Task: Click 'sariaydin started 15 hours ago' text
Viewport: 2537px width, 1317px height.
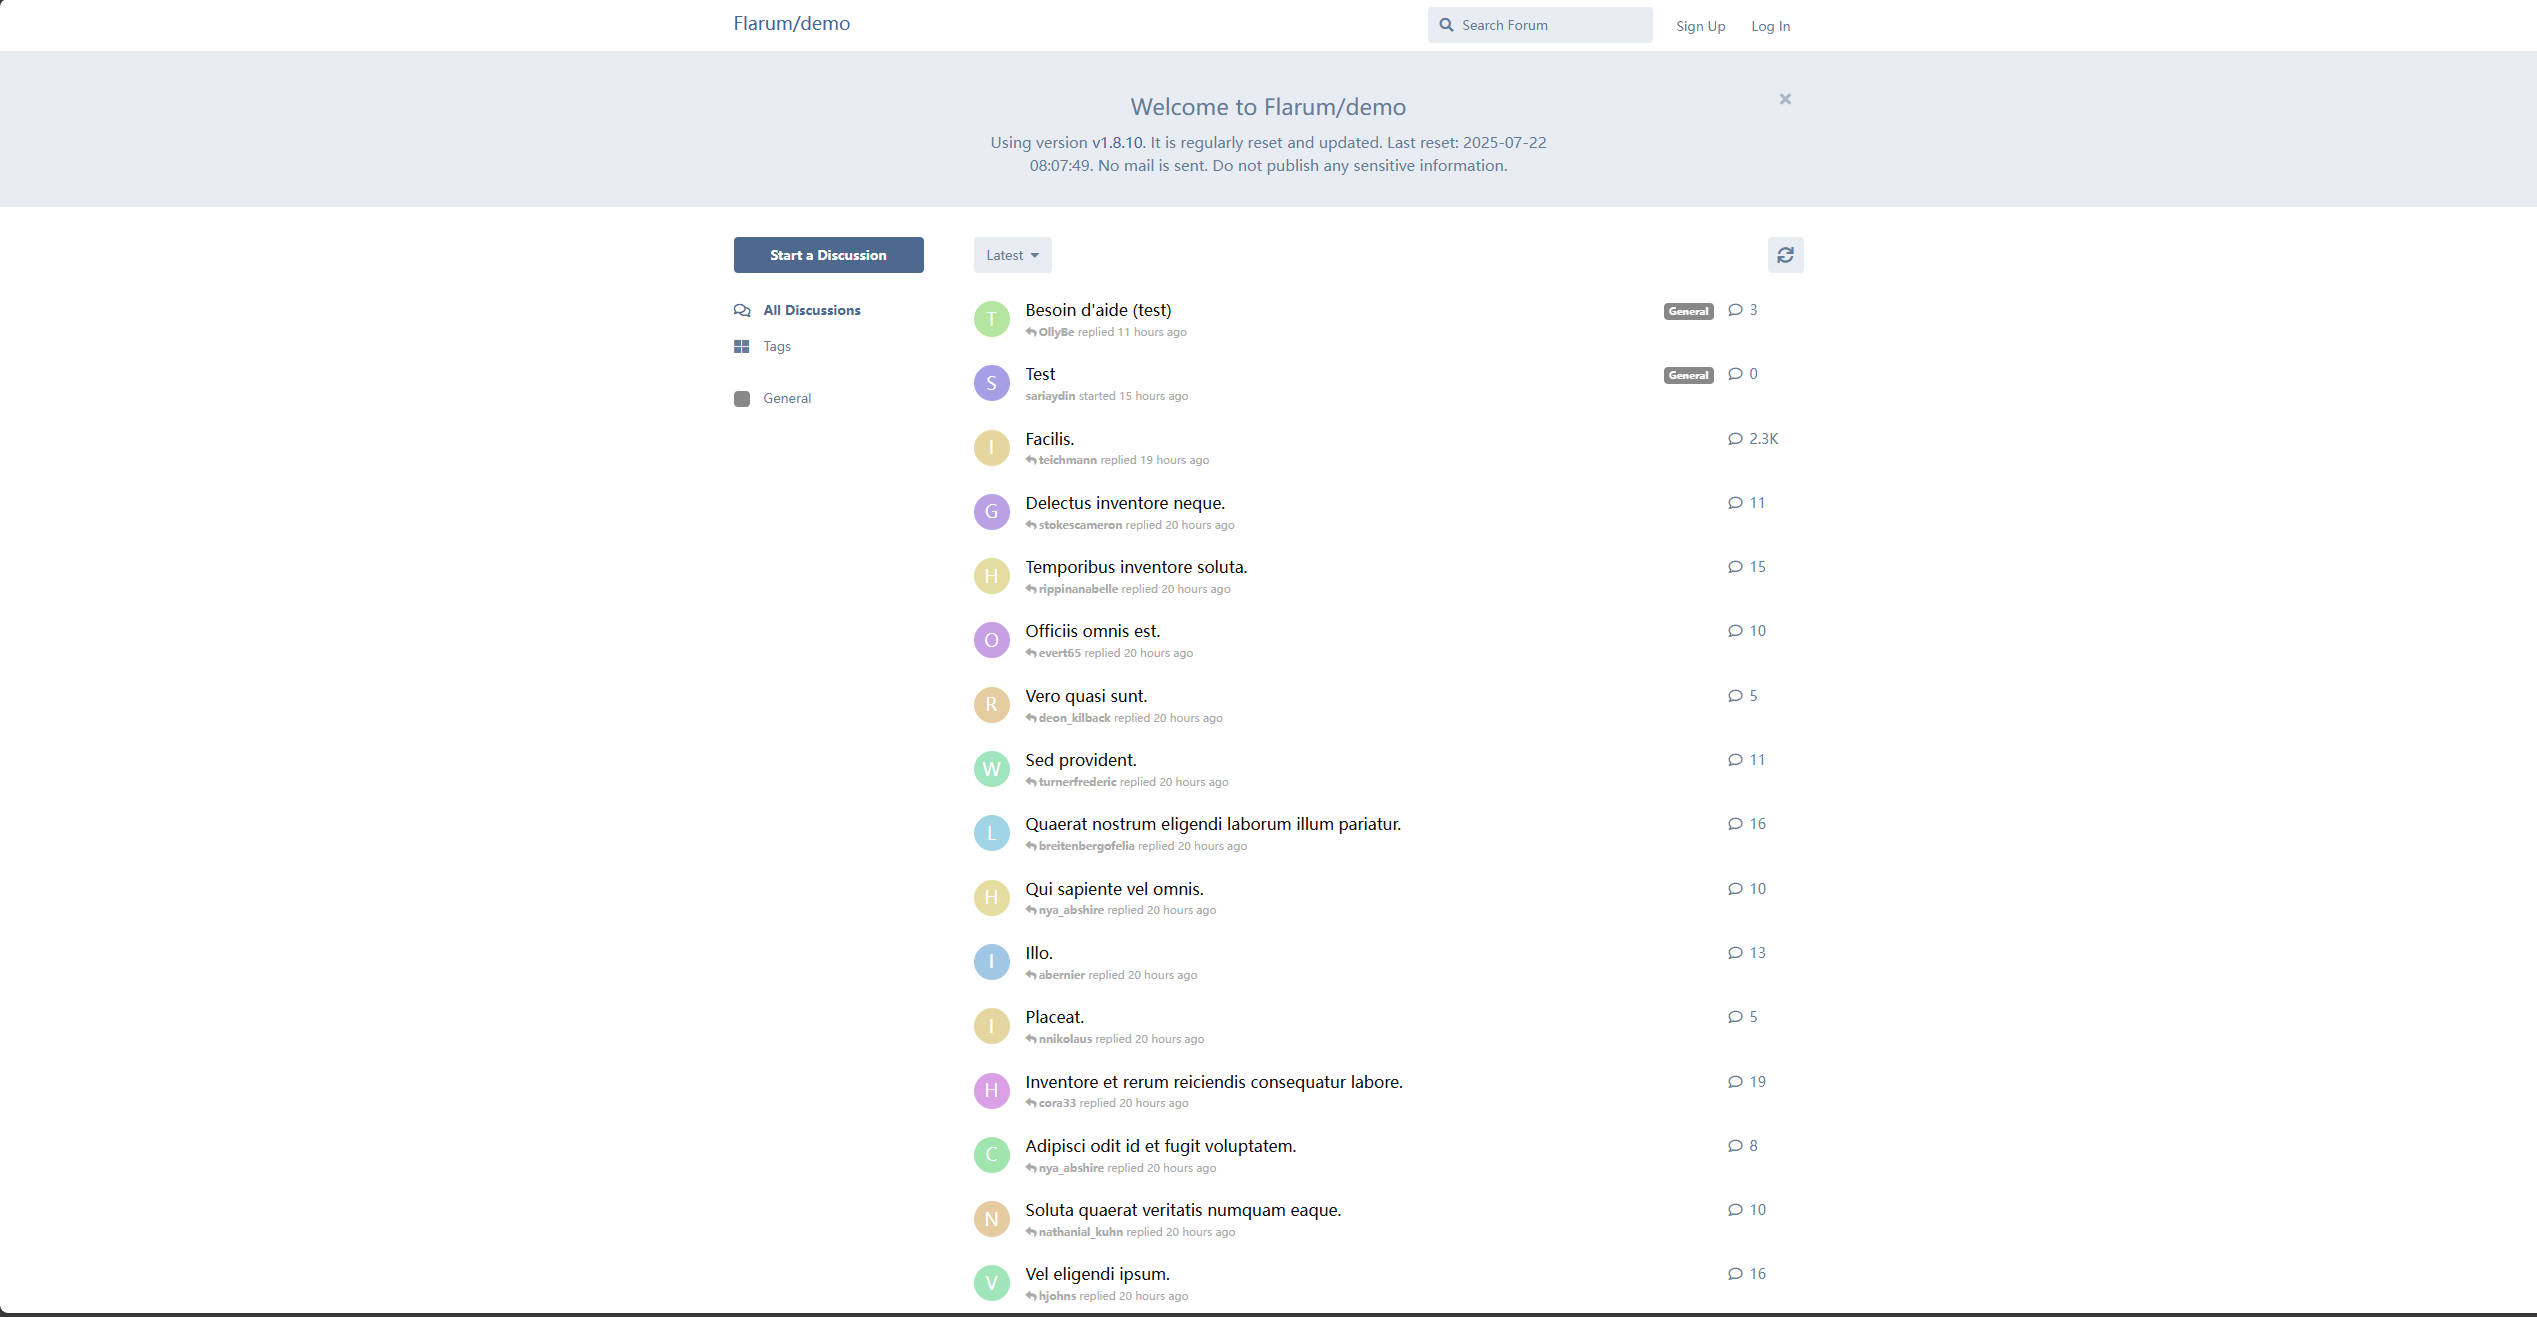Action: coord(1107,396)
